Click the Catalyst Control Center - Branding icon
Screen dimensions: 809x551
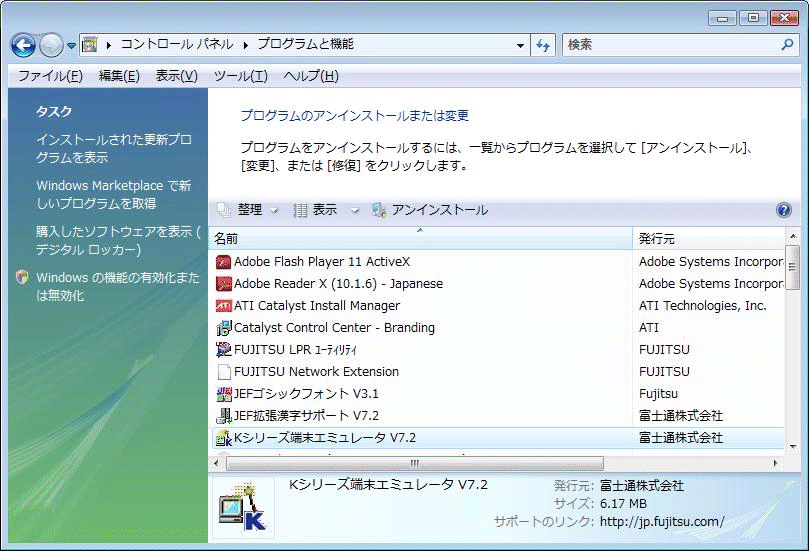point(223,328)
